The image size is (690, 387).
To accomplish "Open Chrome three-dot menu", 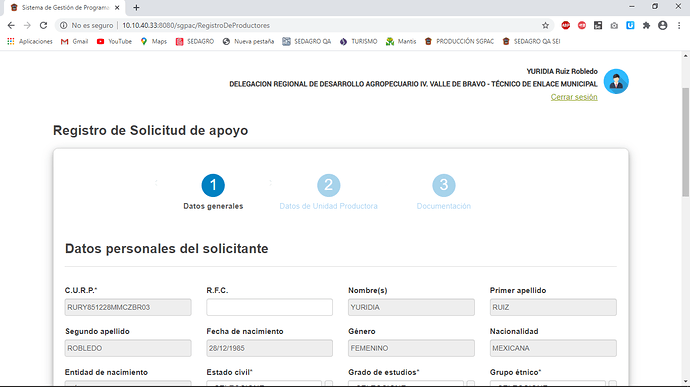I will pos(679,26).
